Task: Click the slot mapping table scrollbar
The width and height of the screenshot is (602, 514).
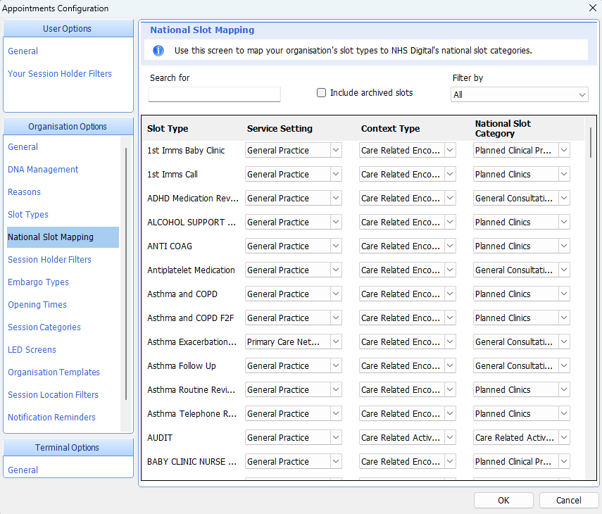Action: click(x=590, y=142)
